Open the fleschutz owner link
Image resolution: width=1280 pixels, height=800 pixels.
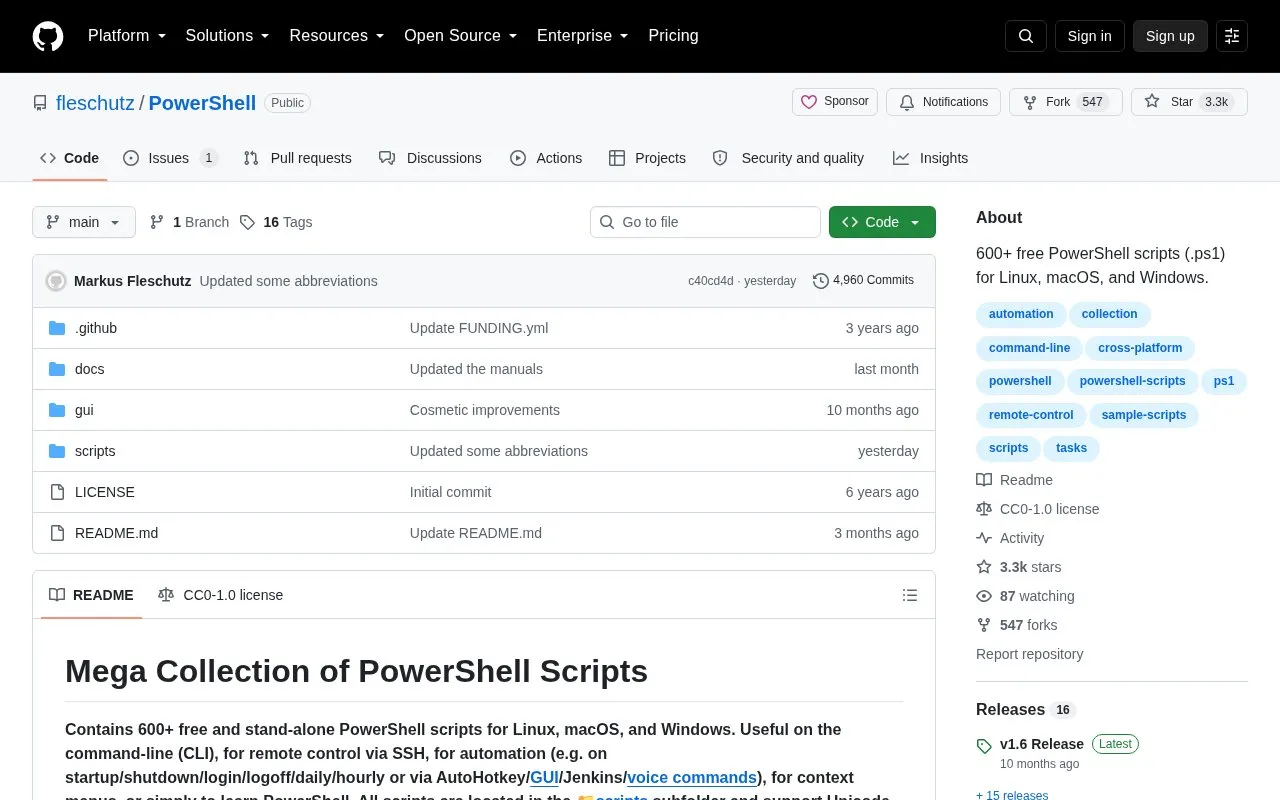[x=95, y=103]
